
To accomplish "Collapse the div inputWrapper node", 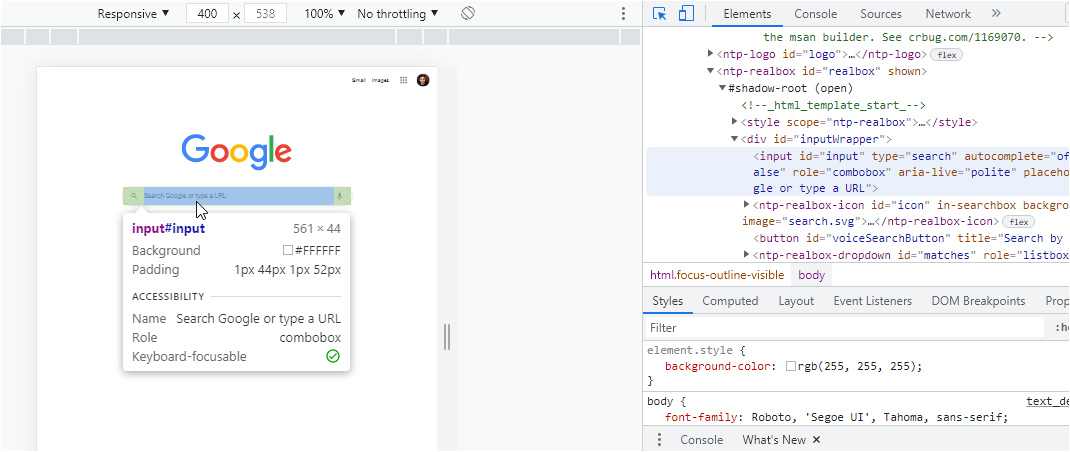I will pyautogui.click(x=735, y=139).
